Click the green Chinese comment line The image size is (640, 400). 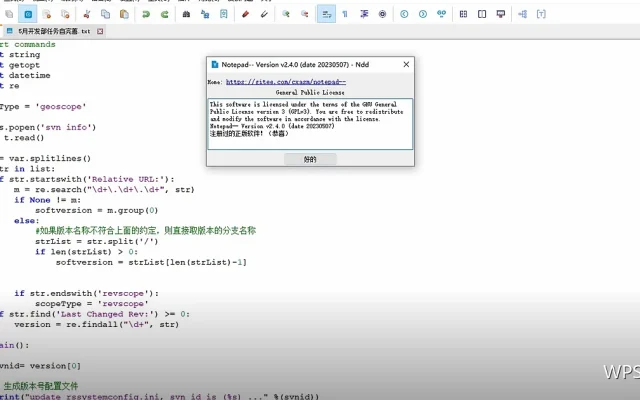146,231
